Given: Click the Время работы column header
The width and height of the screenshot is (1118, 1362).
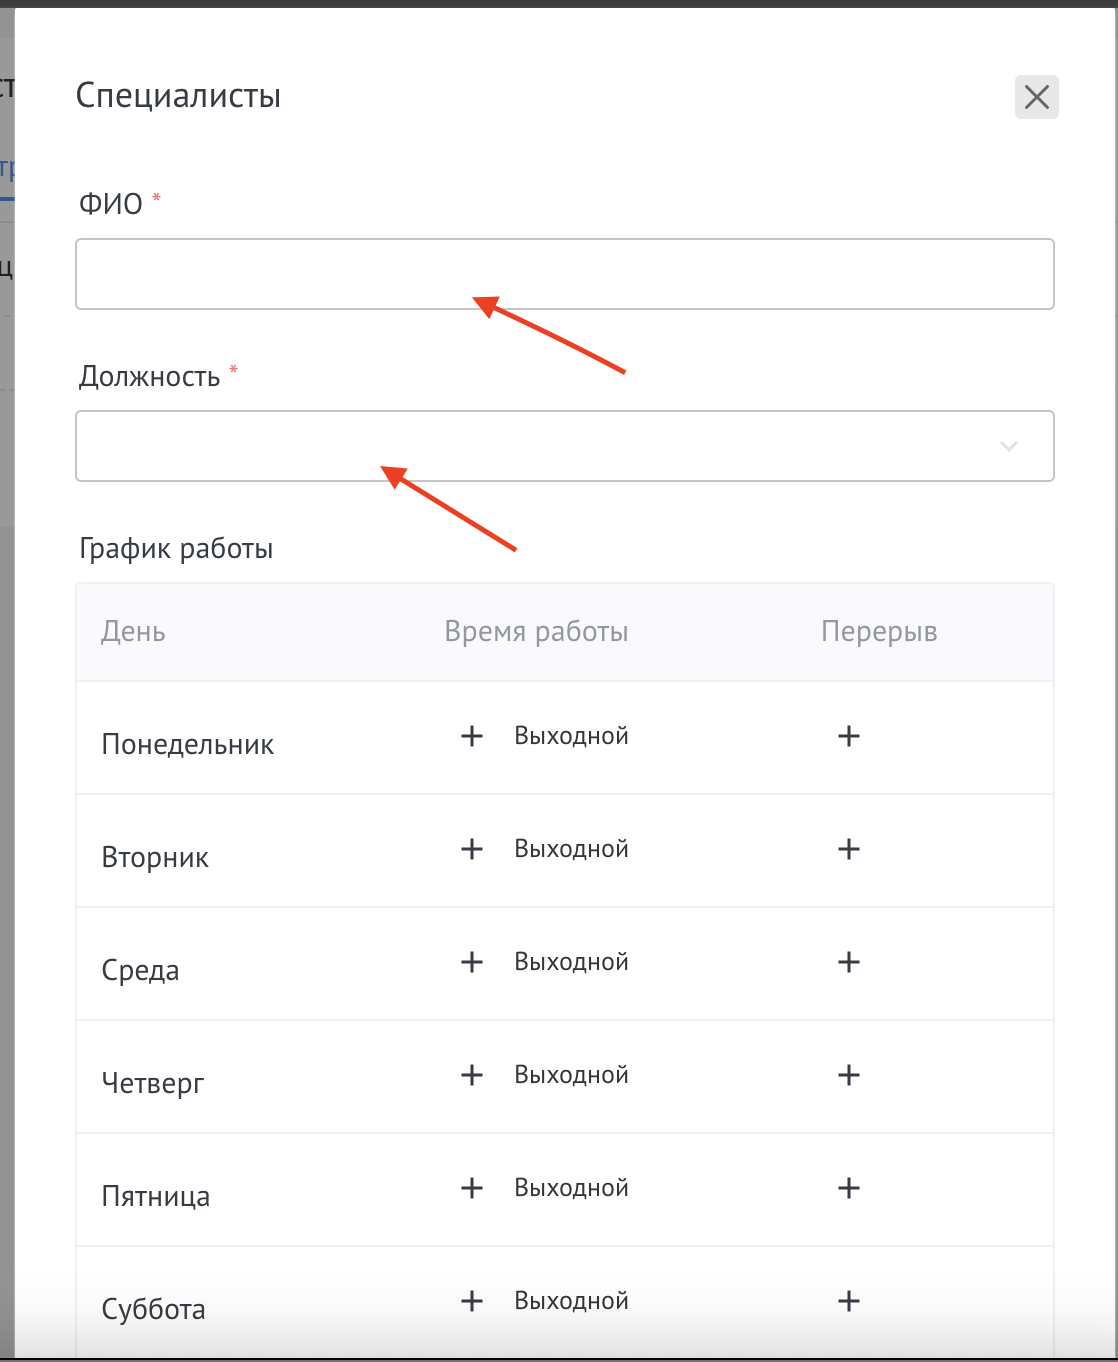Looking at the screenshot, I should pos(536,632).
